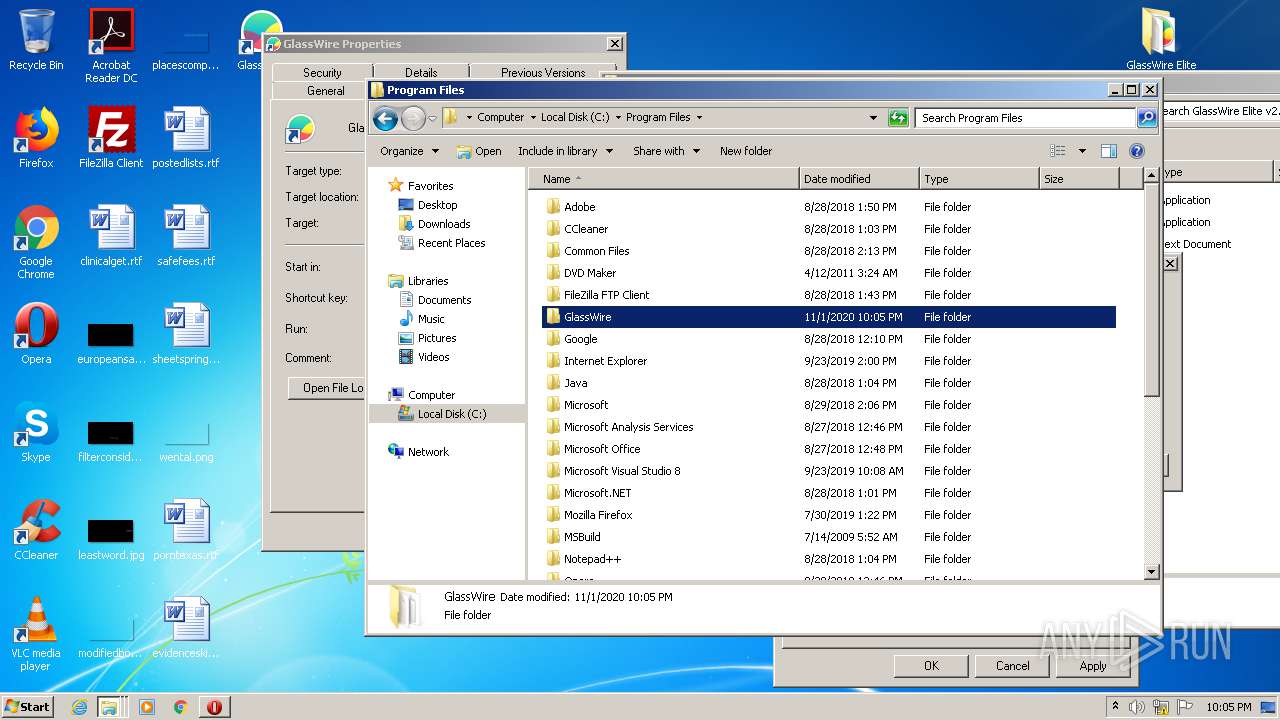Launch FileZilla Client desktop shortcut
The height and width of the screenshot is (720, 1280).
(x=111, y=137)
